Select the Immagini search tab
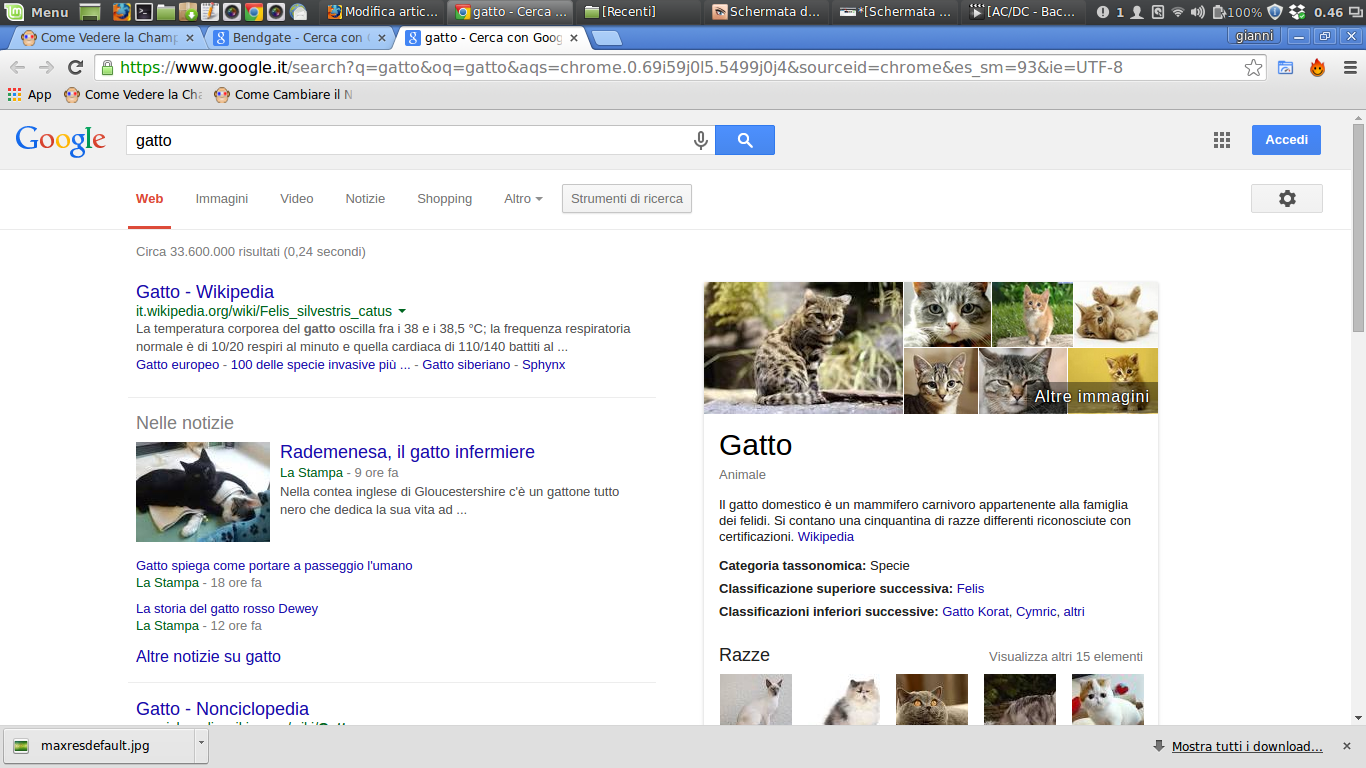 (x=222, y=198)
